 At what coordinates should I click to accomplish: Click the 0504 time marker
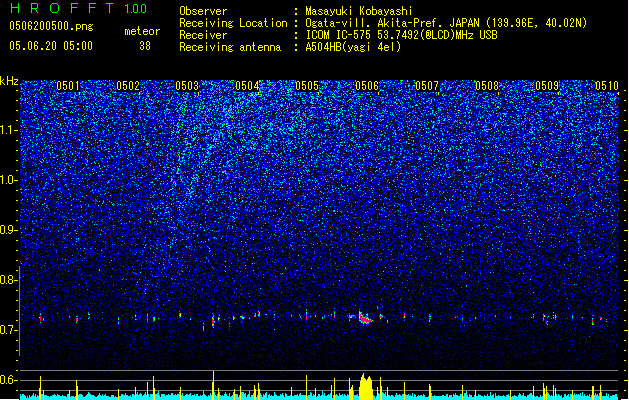[247, 86]
